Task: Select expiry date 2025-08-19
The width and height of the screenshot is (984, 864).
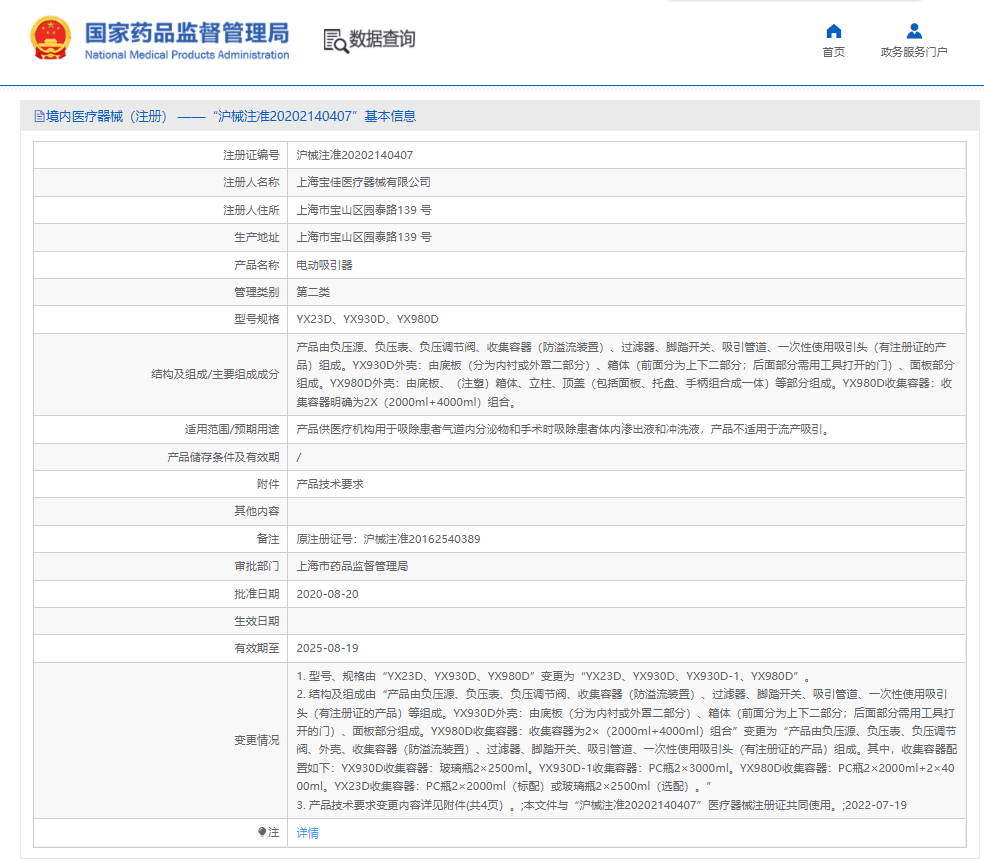Action: coord(328,648)
